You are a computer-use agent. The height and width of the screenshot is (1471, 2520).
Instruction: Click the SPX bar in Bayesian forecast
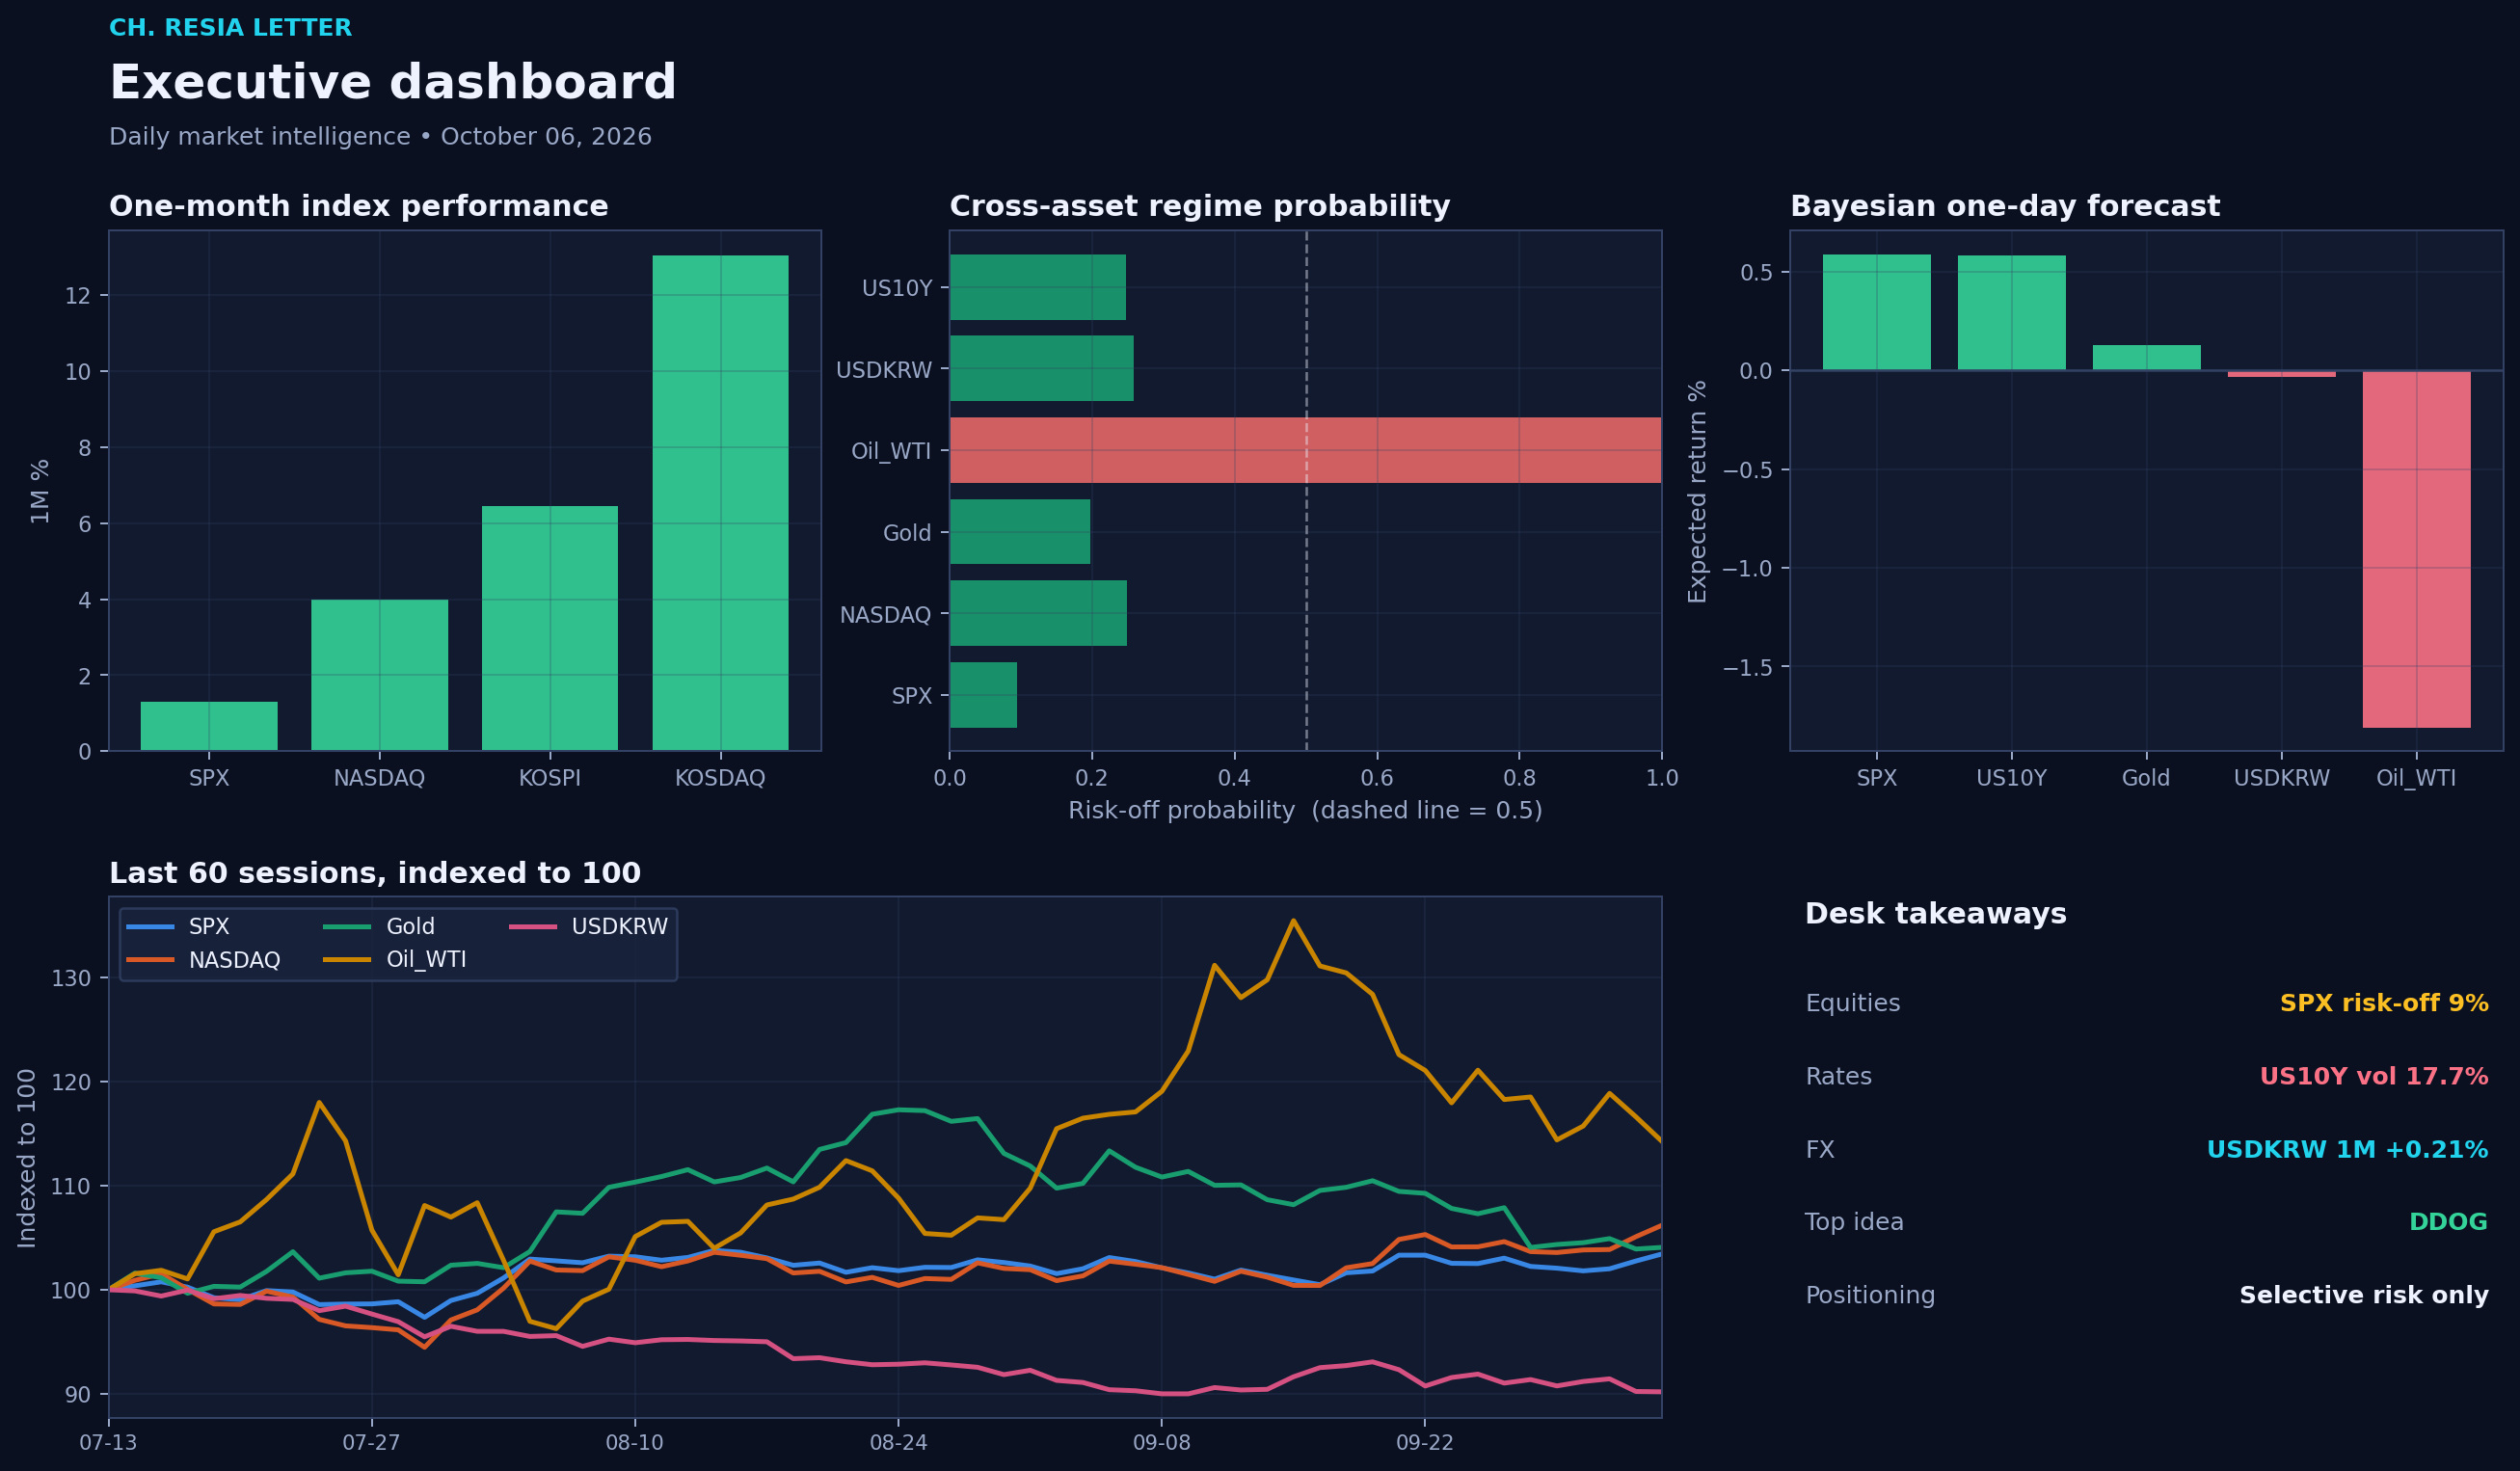1877,312
